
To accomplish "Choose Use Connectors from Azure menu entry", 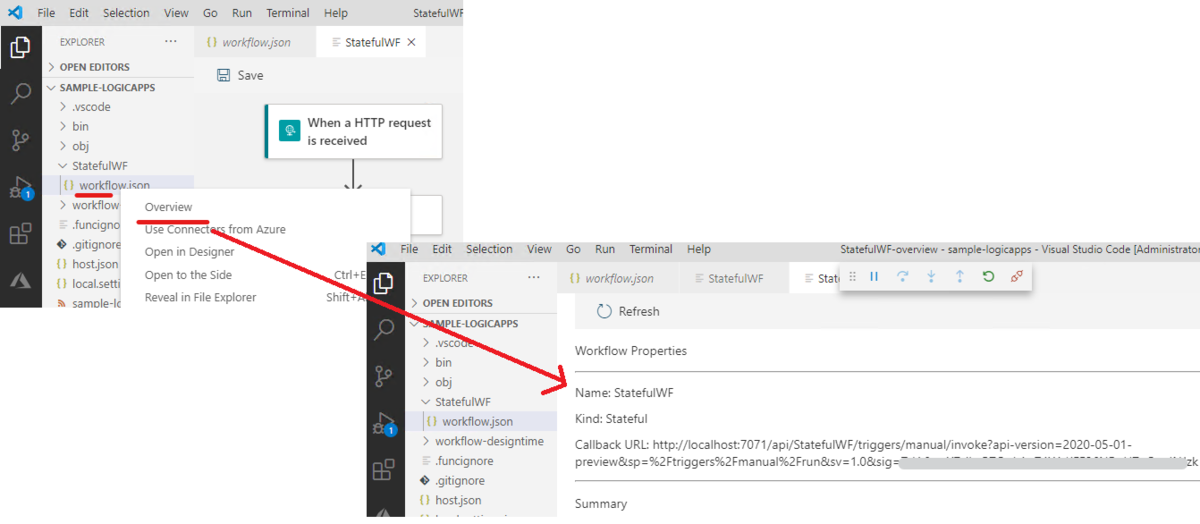I will point(215,229).
